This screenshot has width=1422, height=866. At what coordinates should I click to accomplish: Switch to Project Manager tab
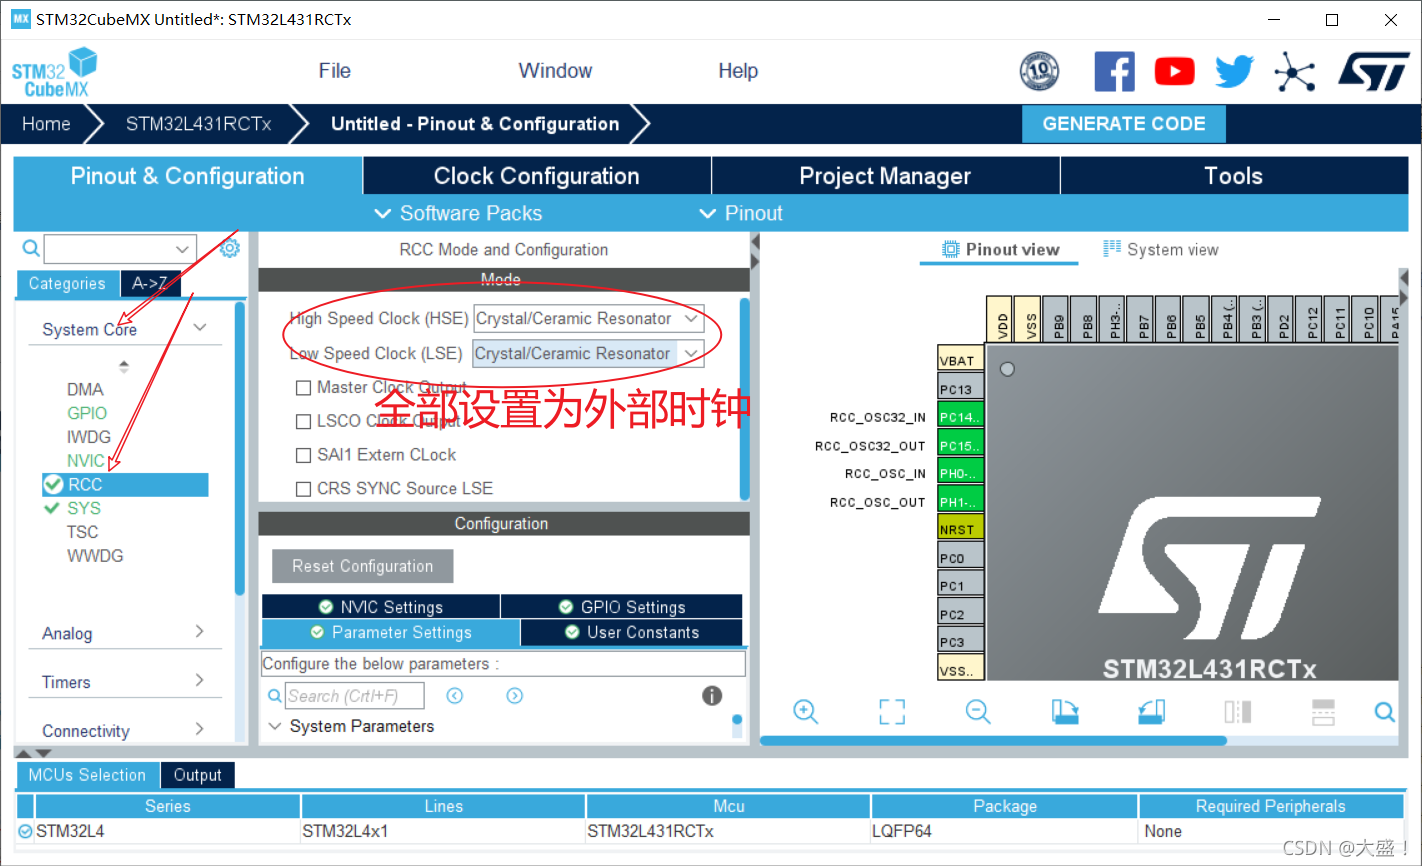click(x=886, y=176)
